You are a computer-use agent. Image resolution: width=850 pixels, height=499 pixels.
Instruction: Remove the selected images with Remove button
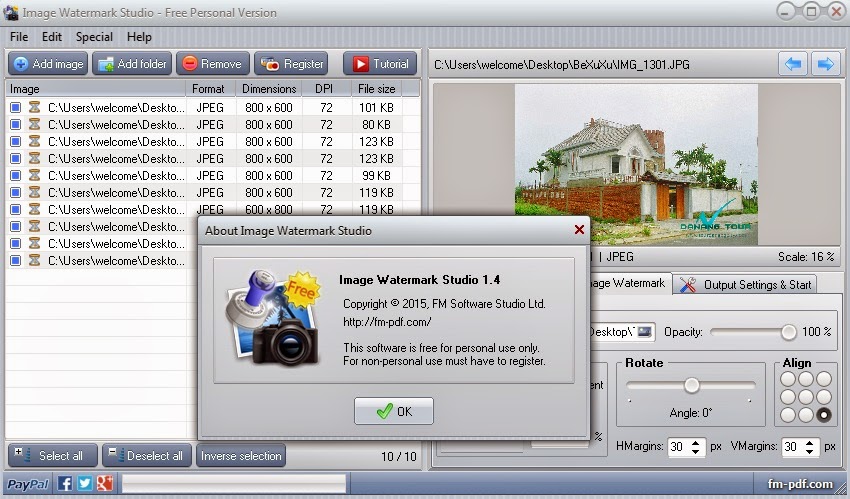[212, 64]
